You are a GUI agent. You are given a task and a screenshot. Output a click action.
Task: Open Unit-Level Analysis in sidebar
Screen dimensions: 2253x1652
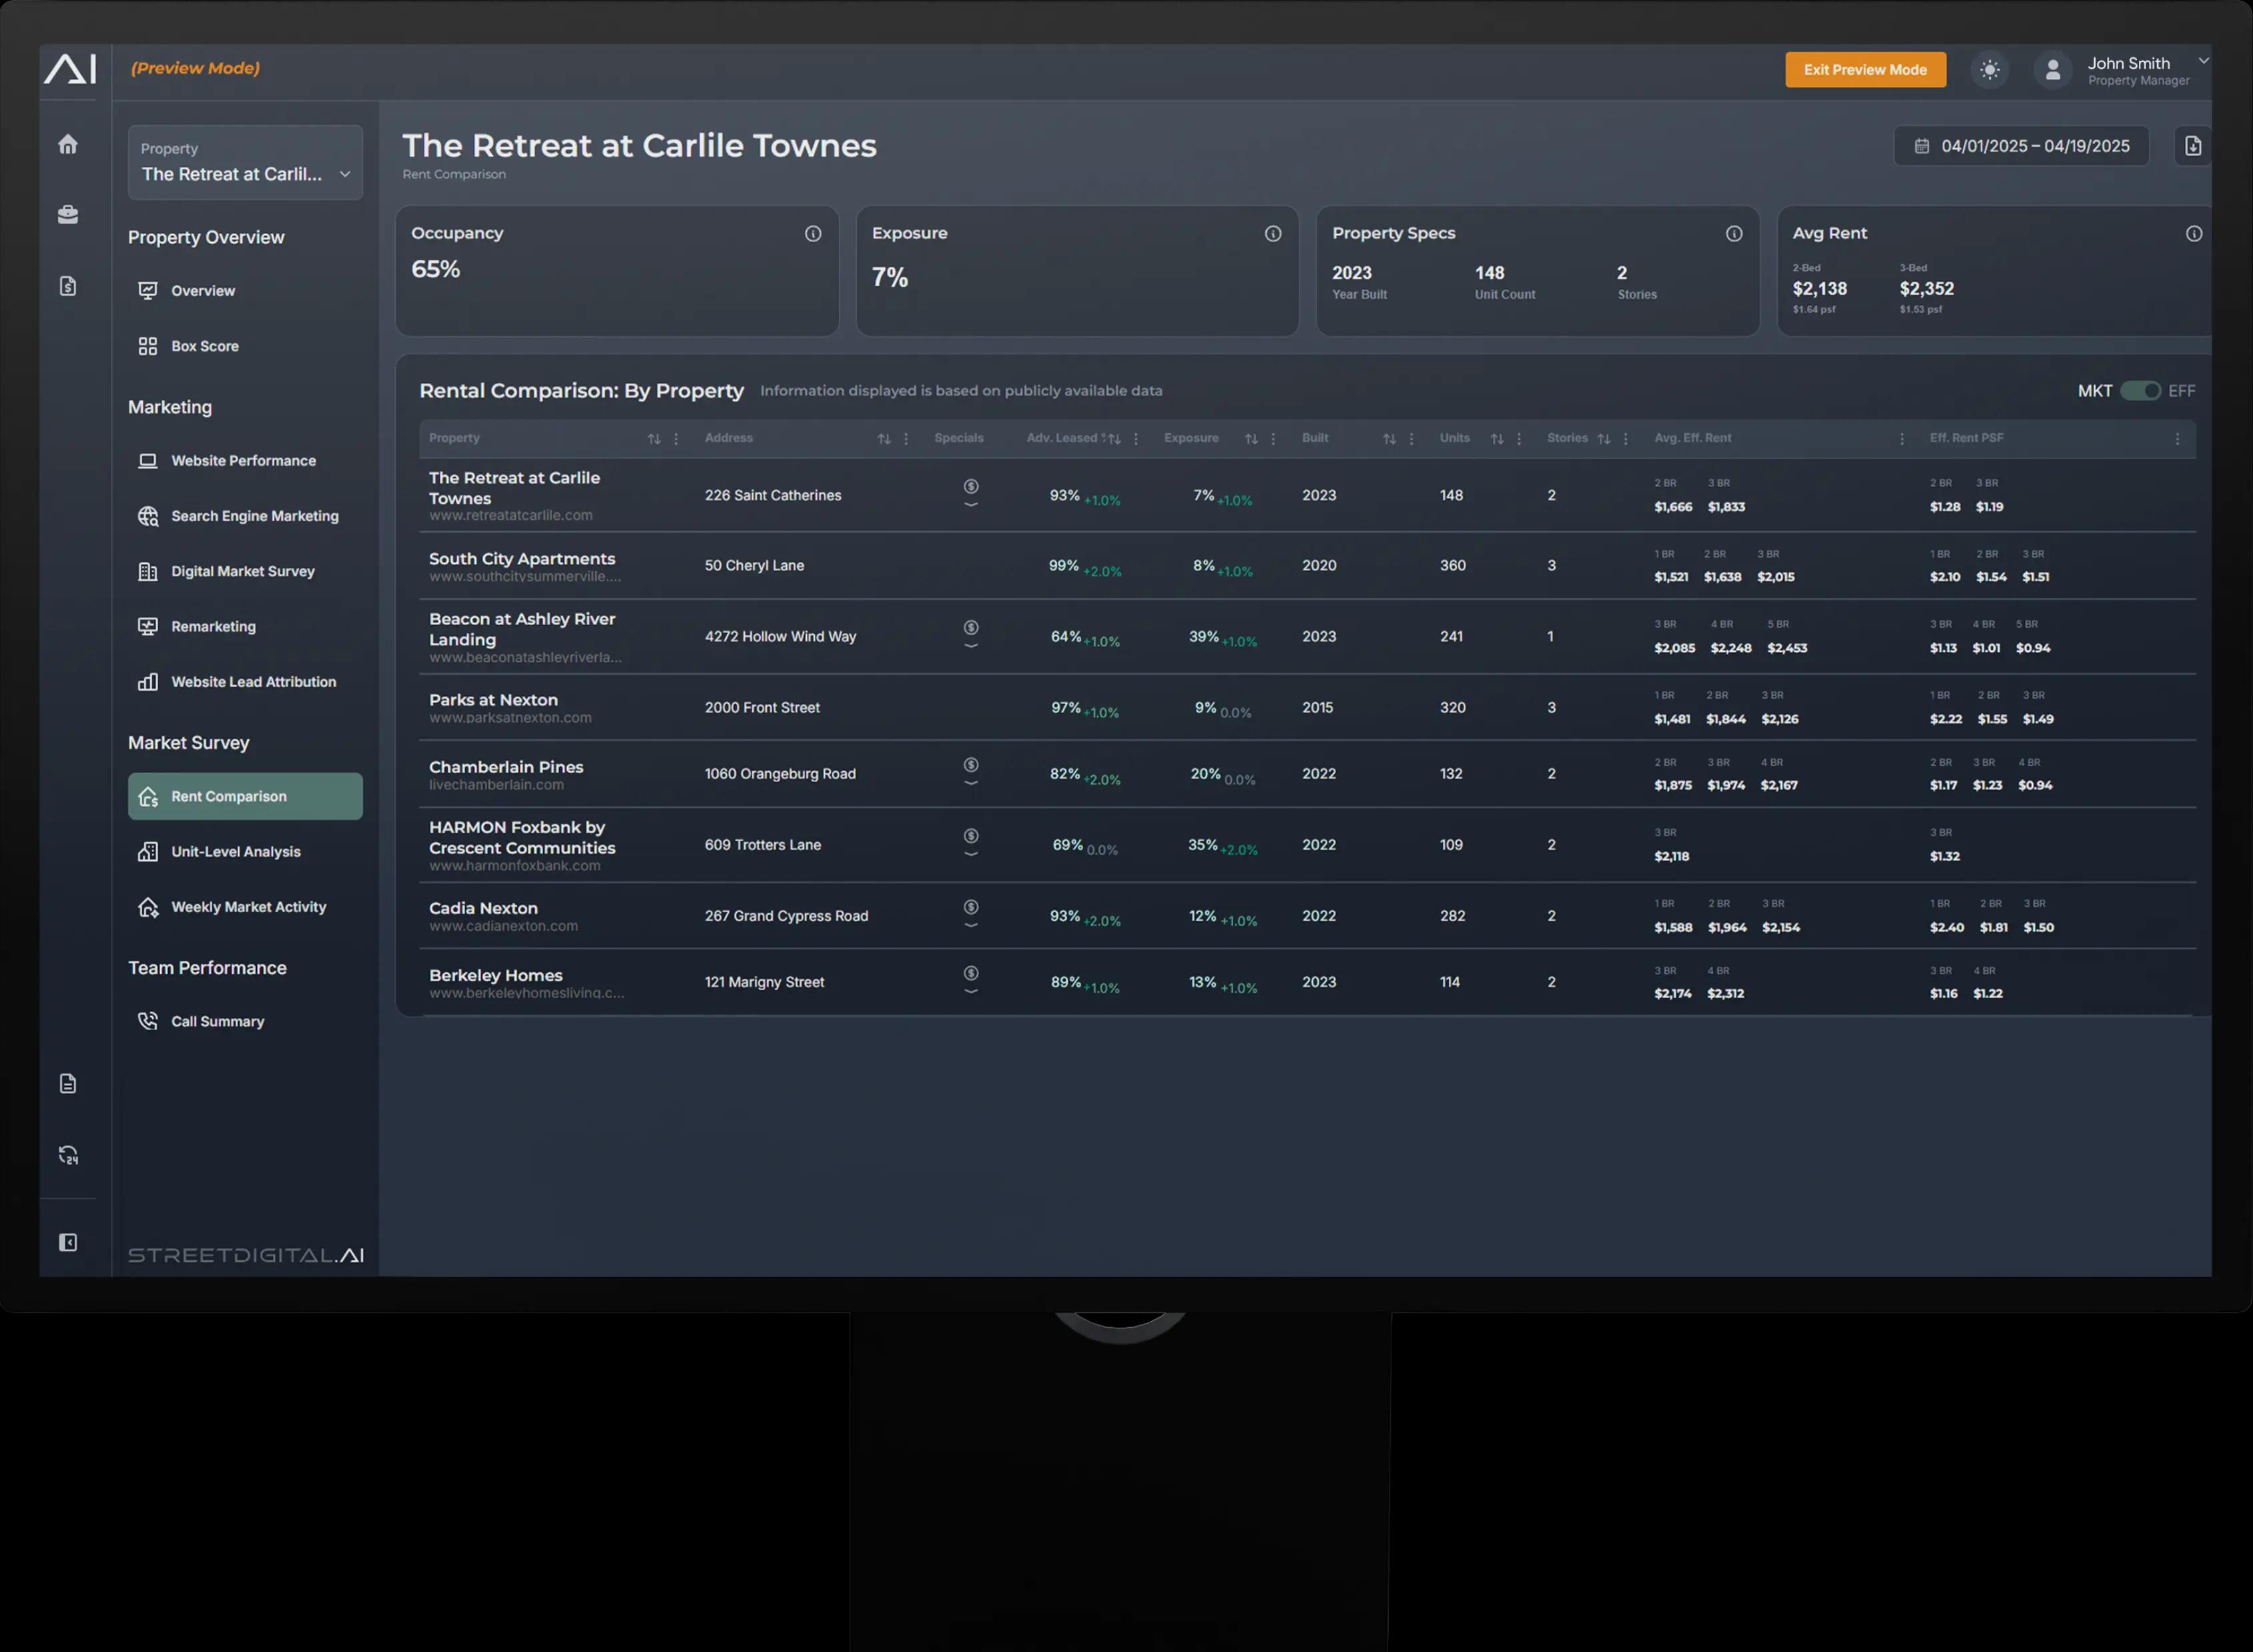click(x=235, y=852)
